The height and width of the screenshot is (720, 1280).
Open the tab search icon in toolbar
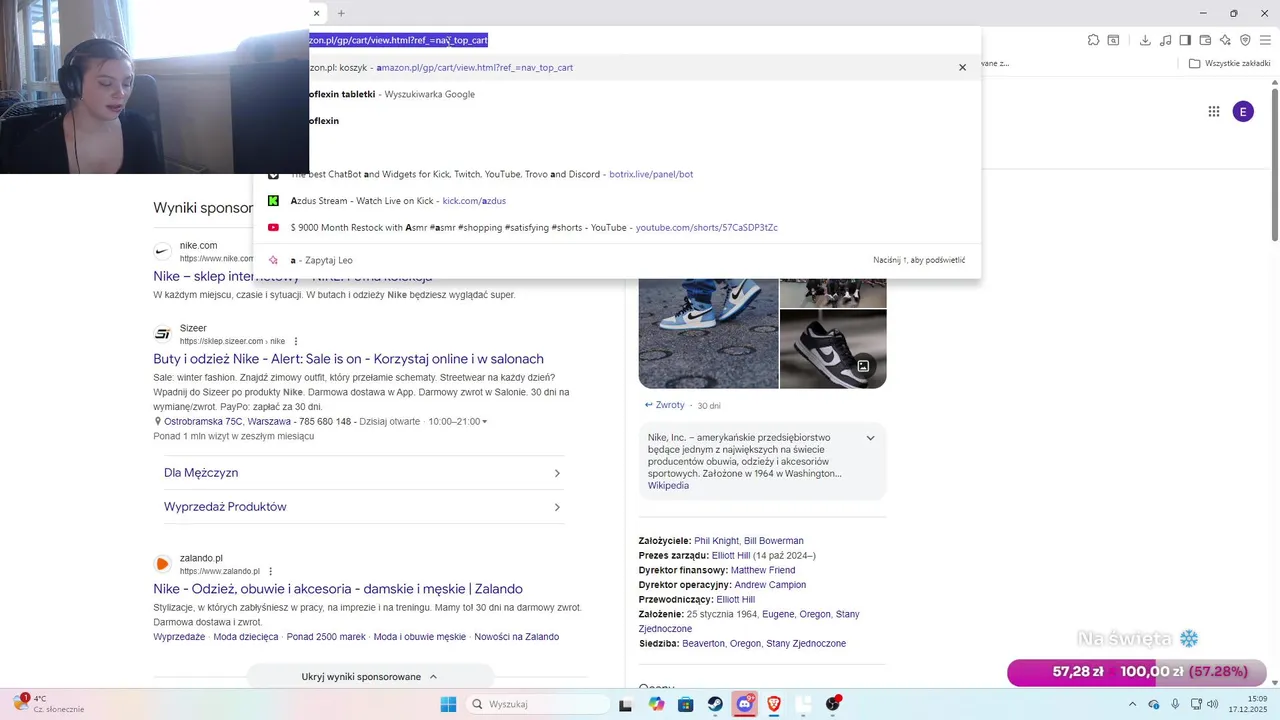click(x=1113, y=40)
